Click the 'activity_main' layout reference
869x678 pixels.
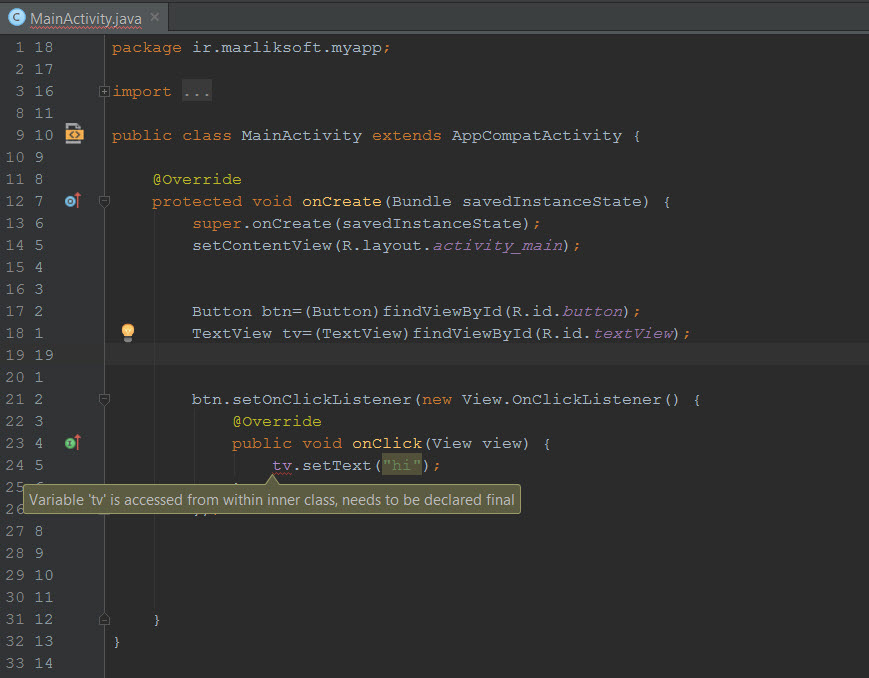[497, 246]
